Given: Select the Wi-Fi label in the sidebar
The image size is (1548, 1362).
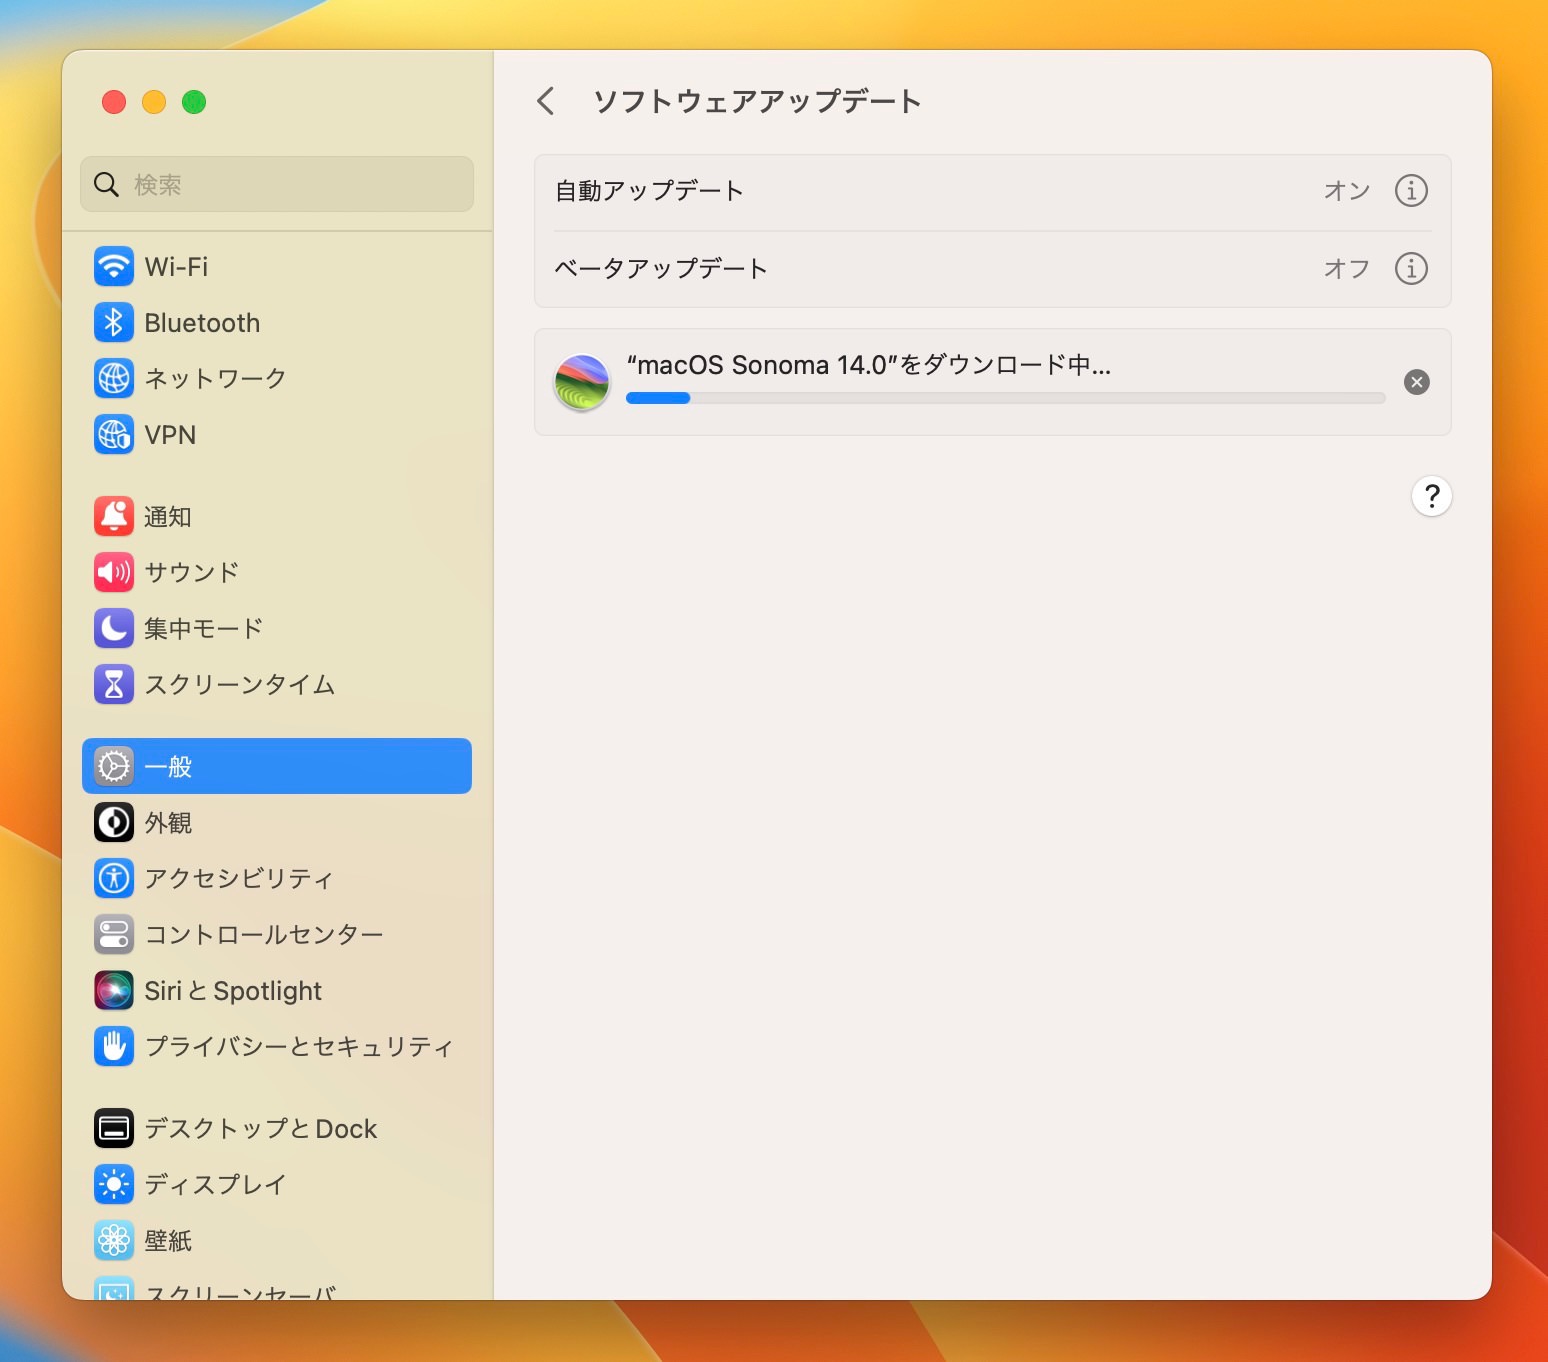Looking at the screenshot, I should [x=176, y=266].
